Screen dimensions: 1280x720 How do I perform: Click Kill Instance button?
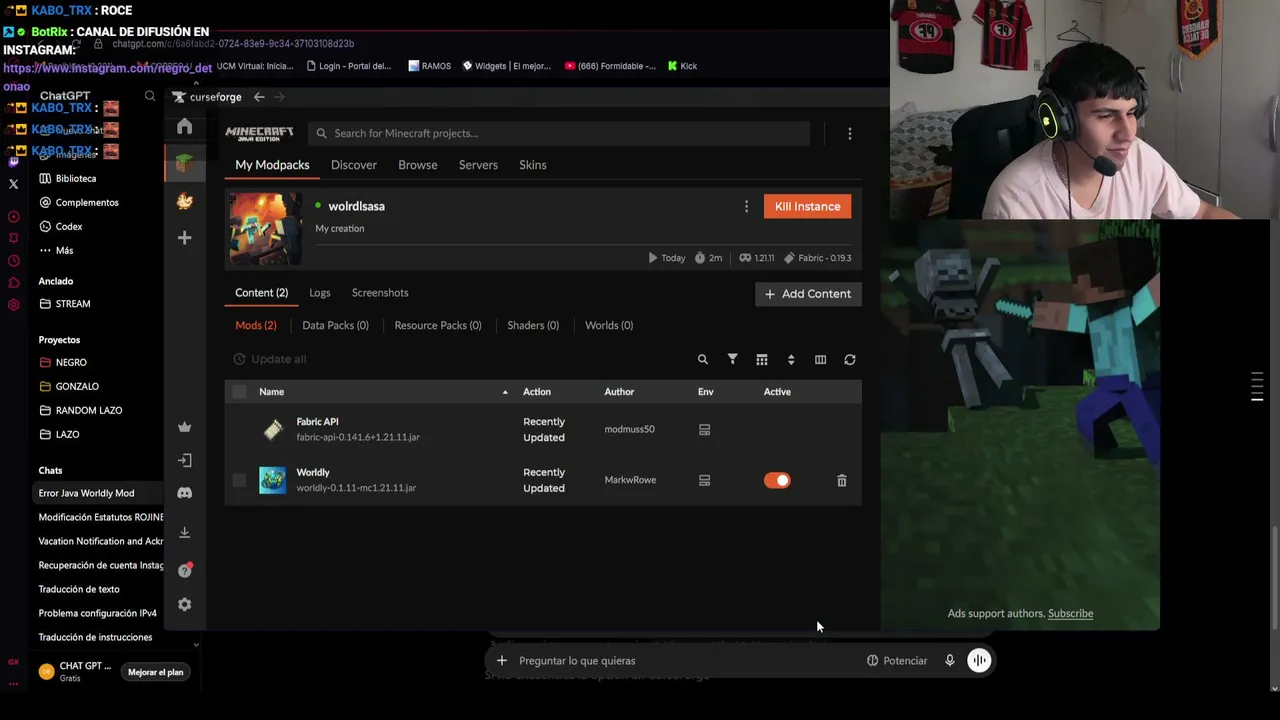coord(808,207)
